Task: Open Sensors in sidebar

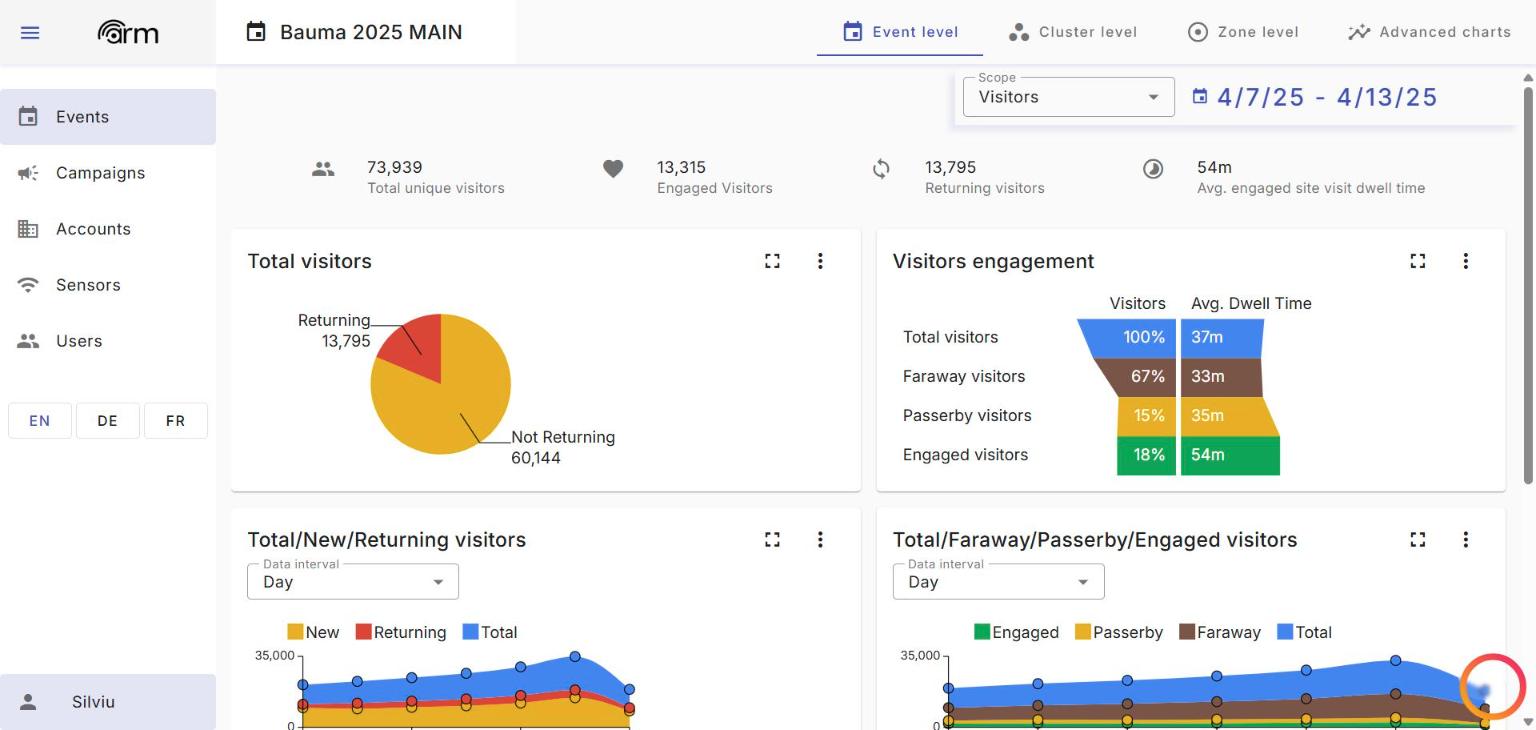Action: (108, 285)
